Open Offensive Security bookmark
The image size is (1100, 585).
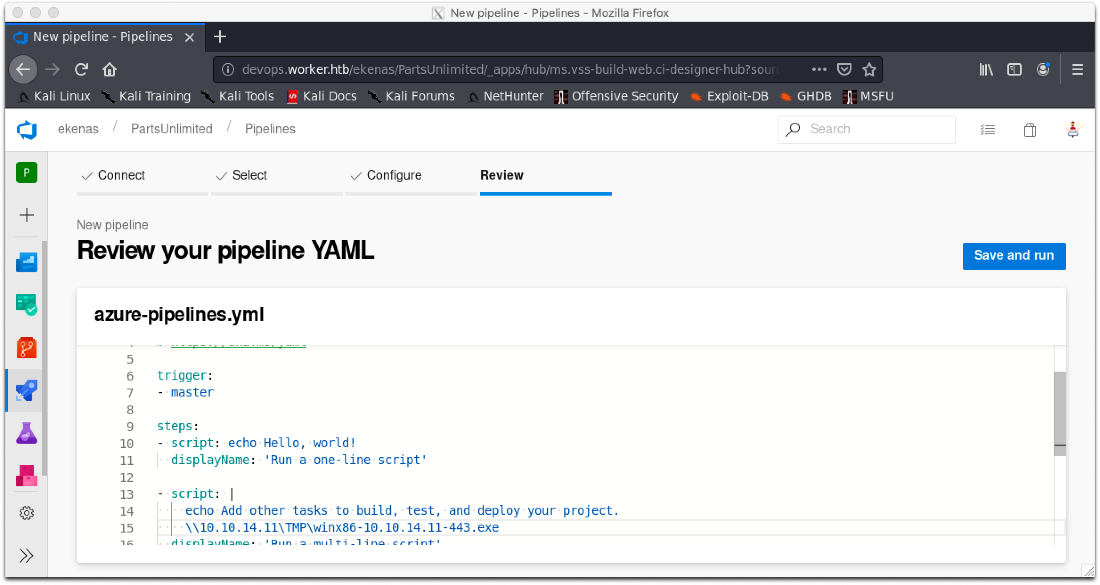[617, 96]
